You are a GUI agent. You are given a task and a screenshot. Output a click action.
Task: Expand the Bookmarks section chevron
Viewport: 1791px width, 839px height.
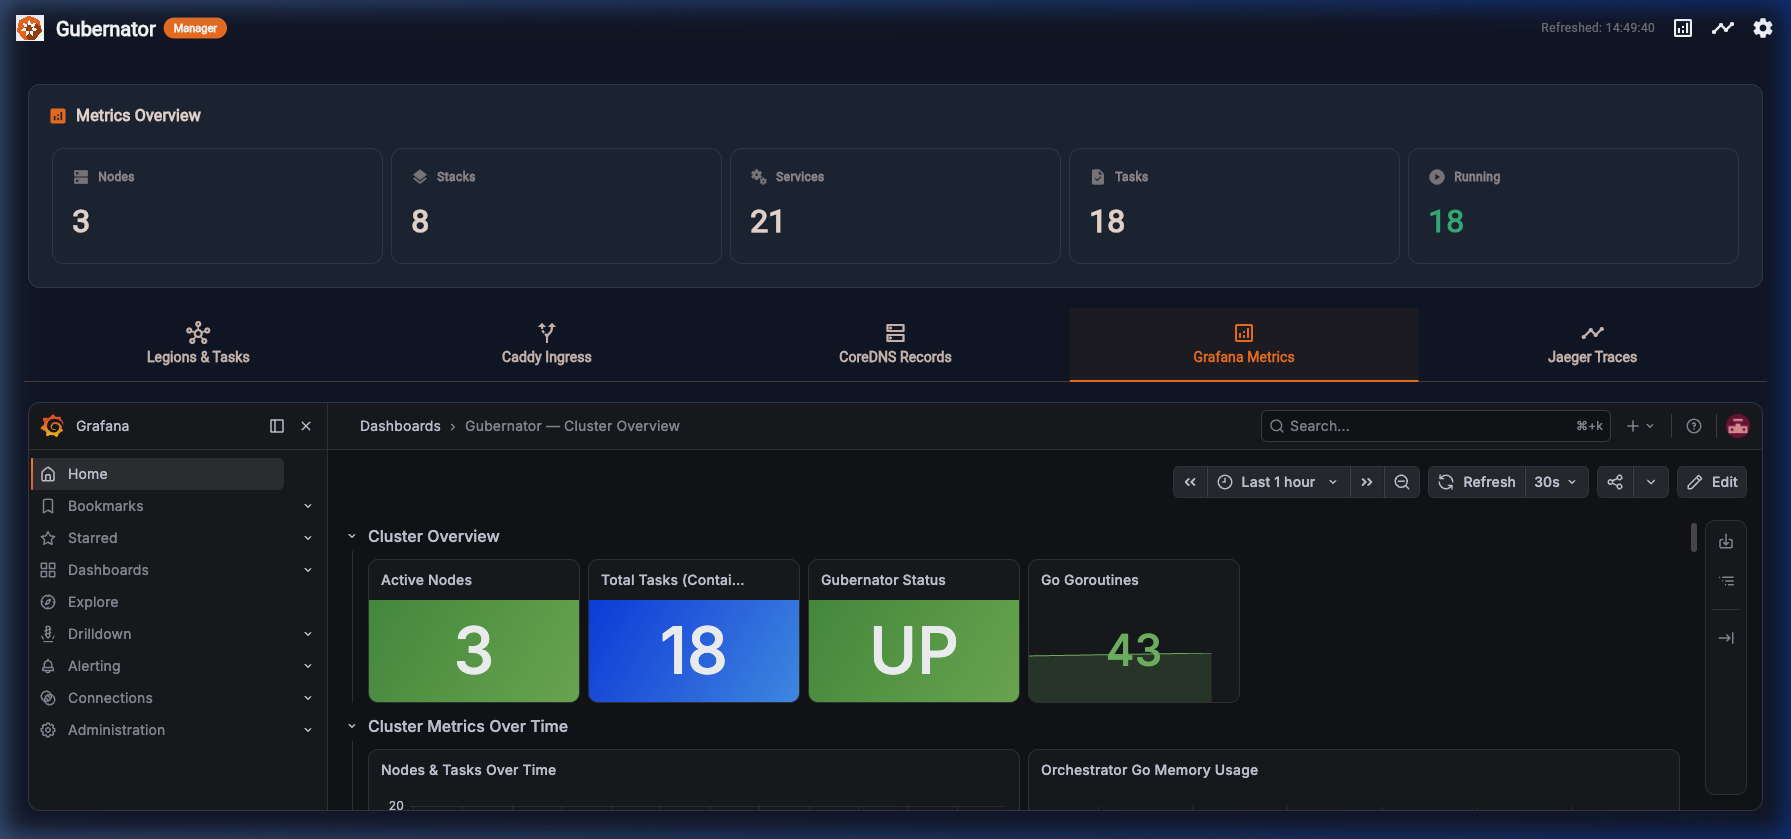(308, 506)
